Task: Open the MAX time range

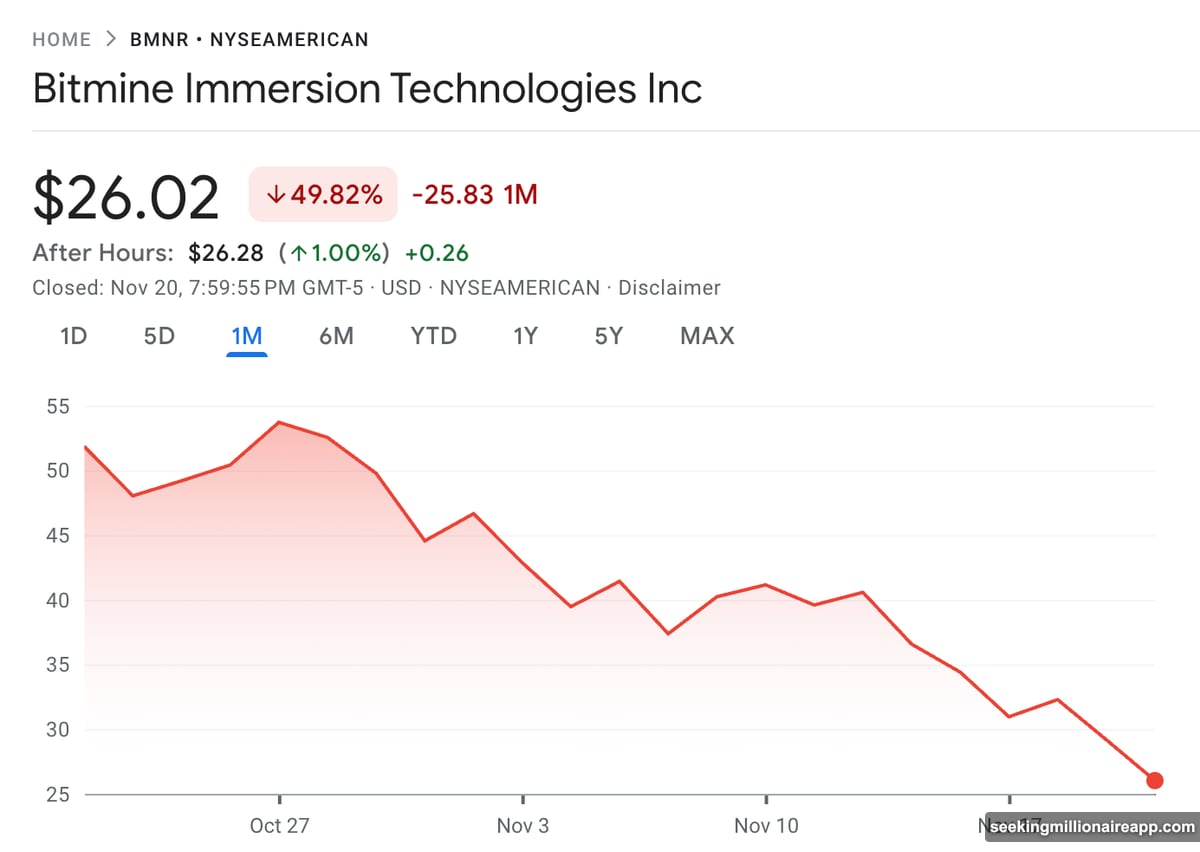Action: pos(707,336)
